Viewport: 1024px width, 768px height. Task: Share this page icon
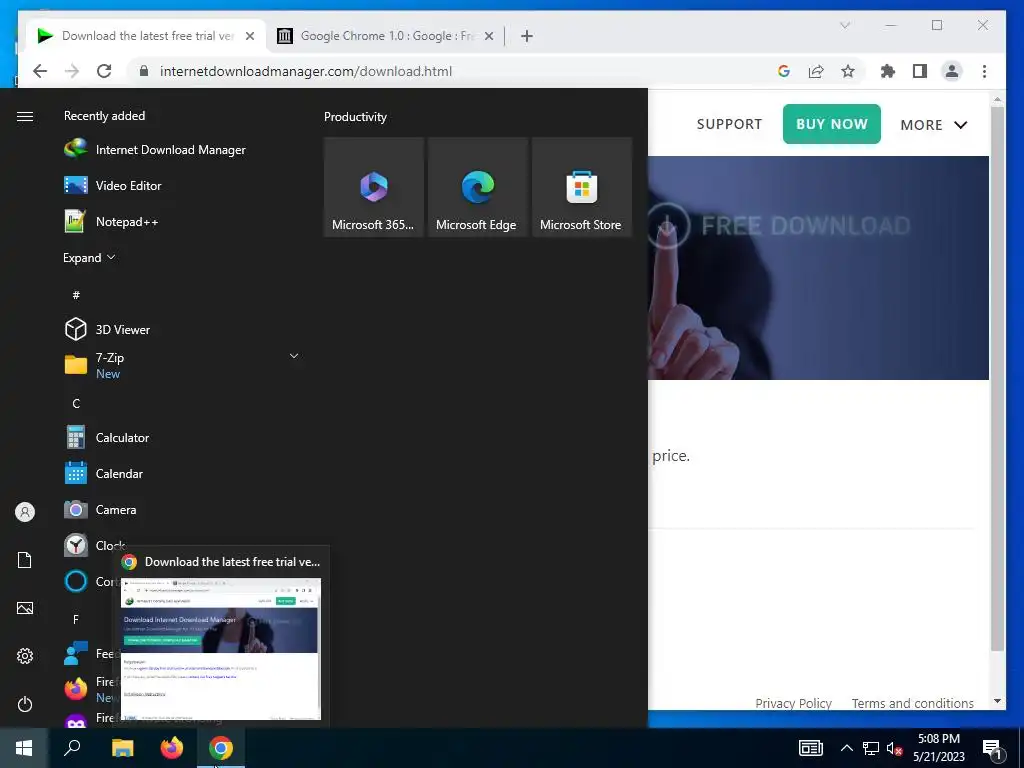[x=816, y=71]
